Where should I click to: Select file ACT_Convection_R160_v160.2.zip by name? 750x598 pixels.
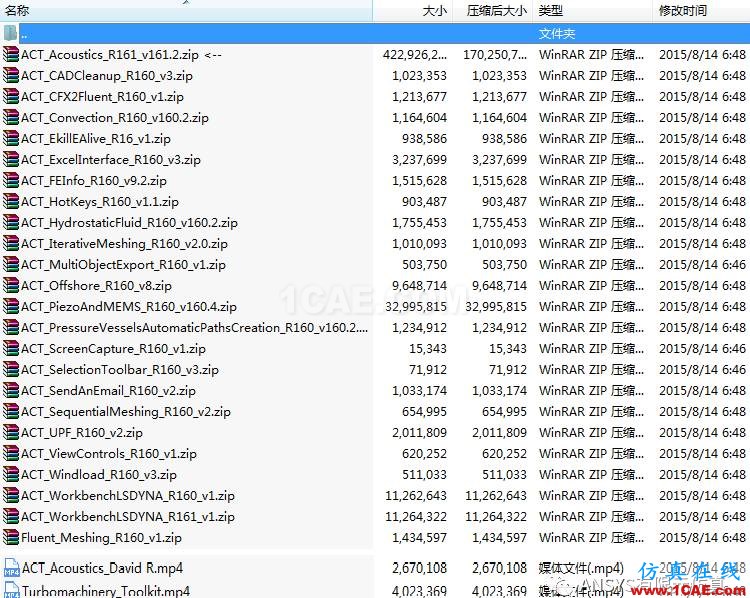pos(115,118)
